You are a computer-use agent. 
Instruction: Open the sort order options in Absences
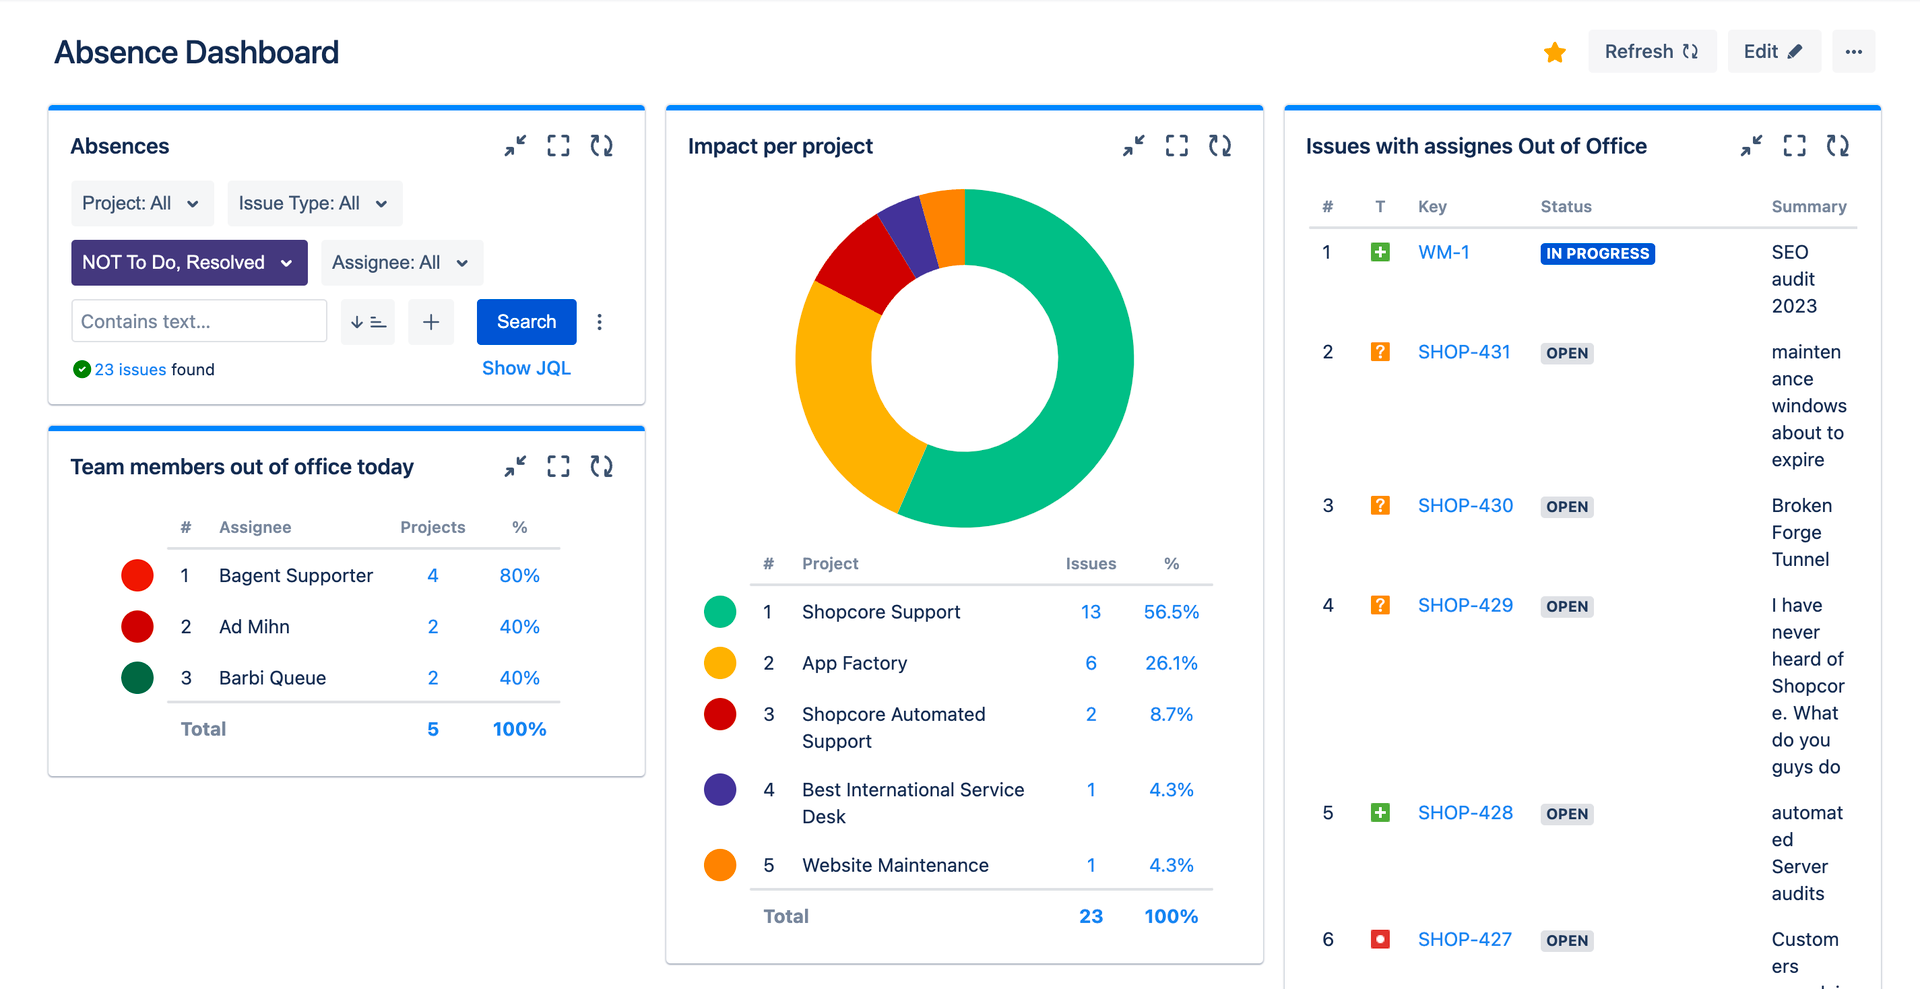[x=367, y=321]
